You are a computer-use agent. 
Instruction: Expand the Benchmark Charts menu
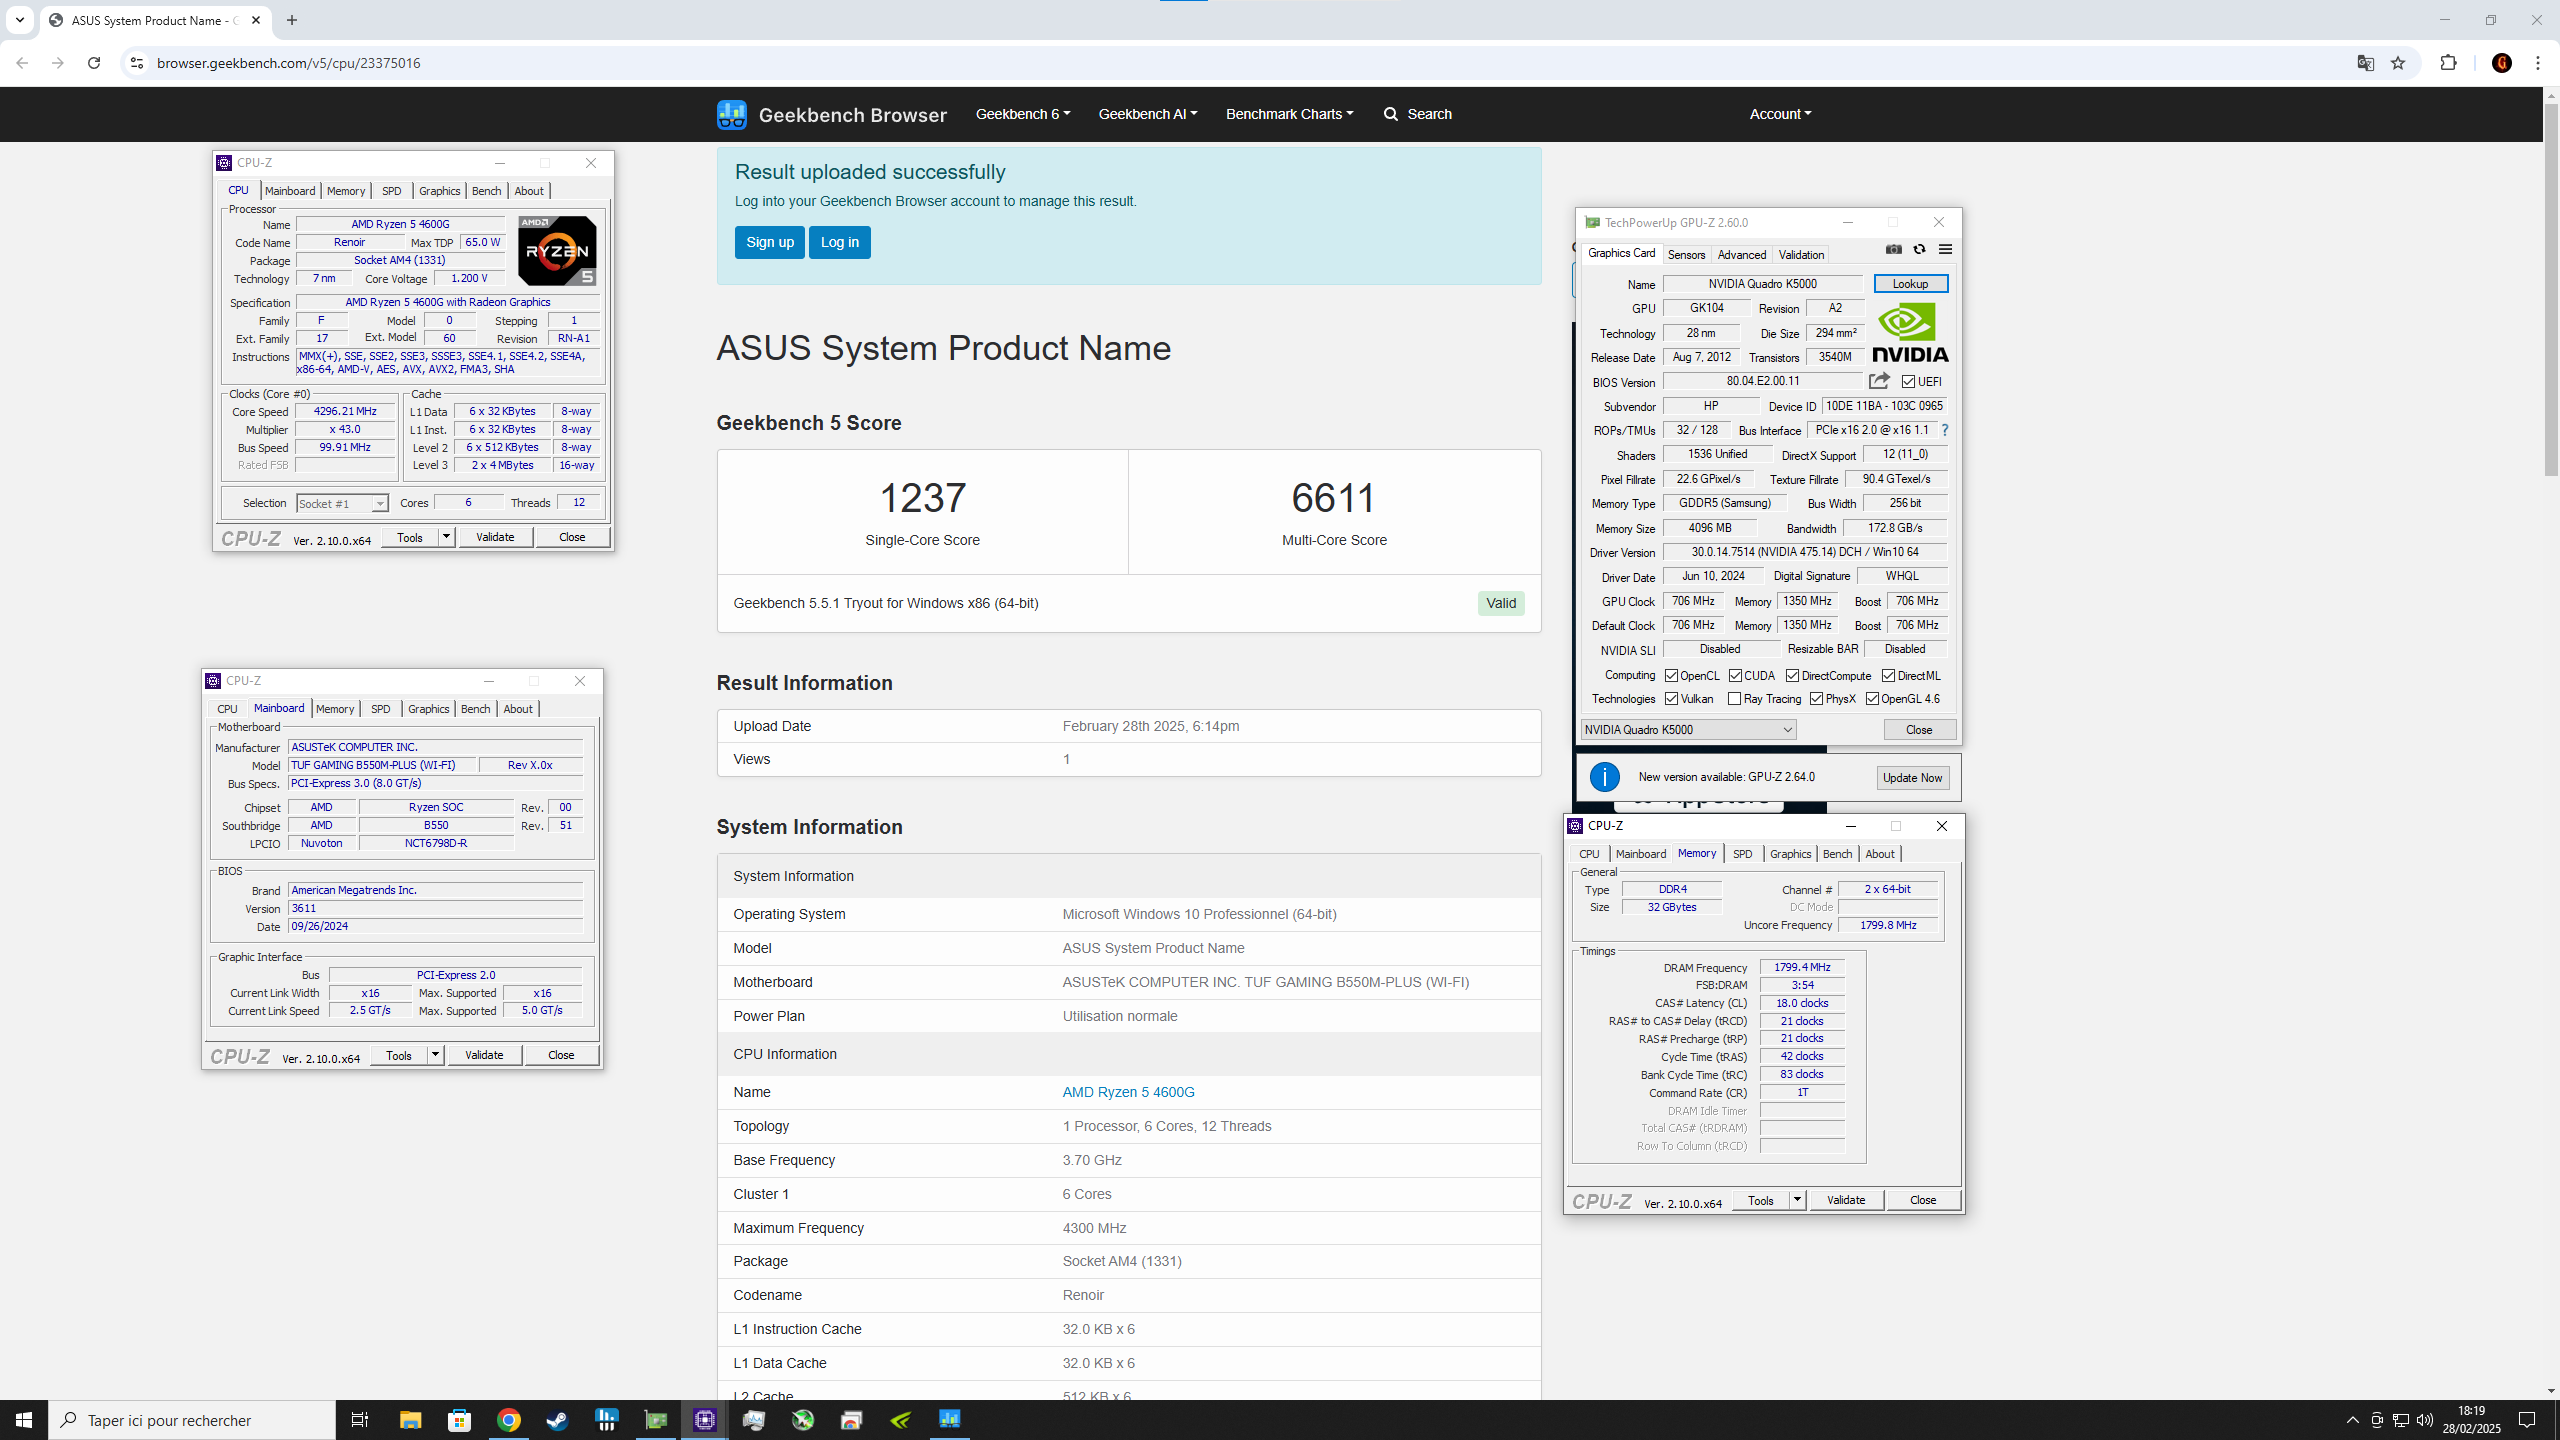click(1289, 114)
